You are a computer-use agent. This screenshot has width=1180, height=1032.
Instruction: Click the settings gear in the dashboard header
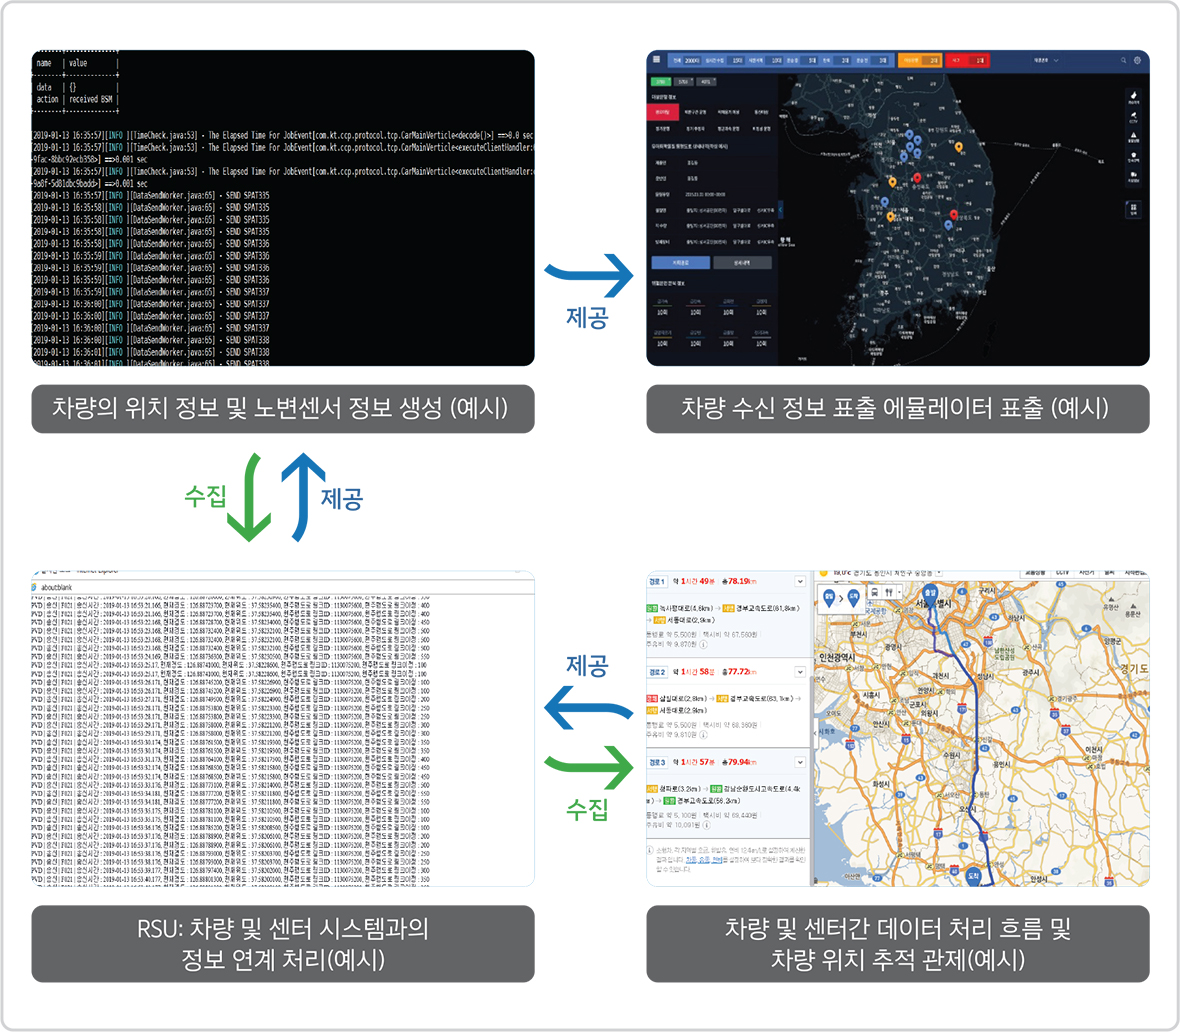[1137, 61]
